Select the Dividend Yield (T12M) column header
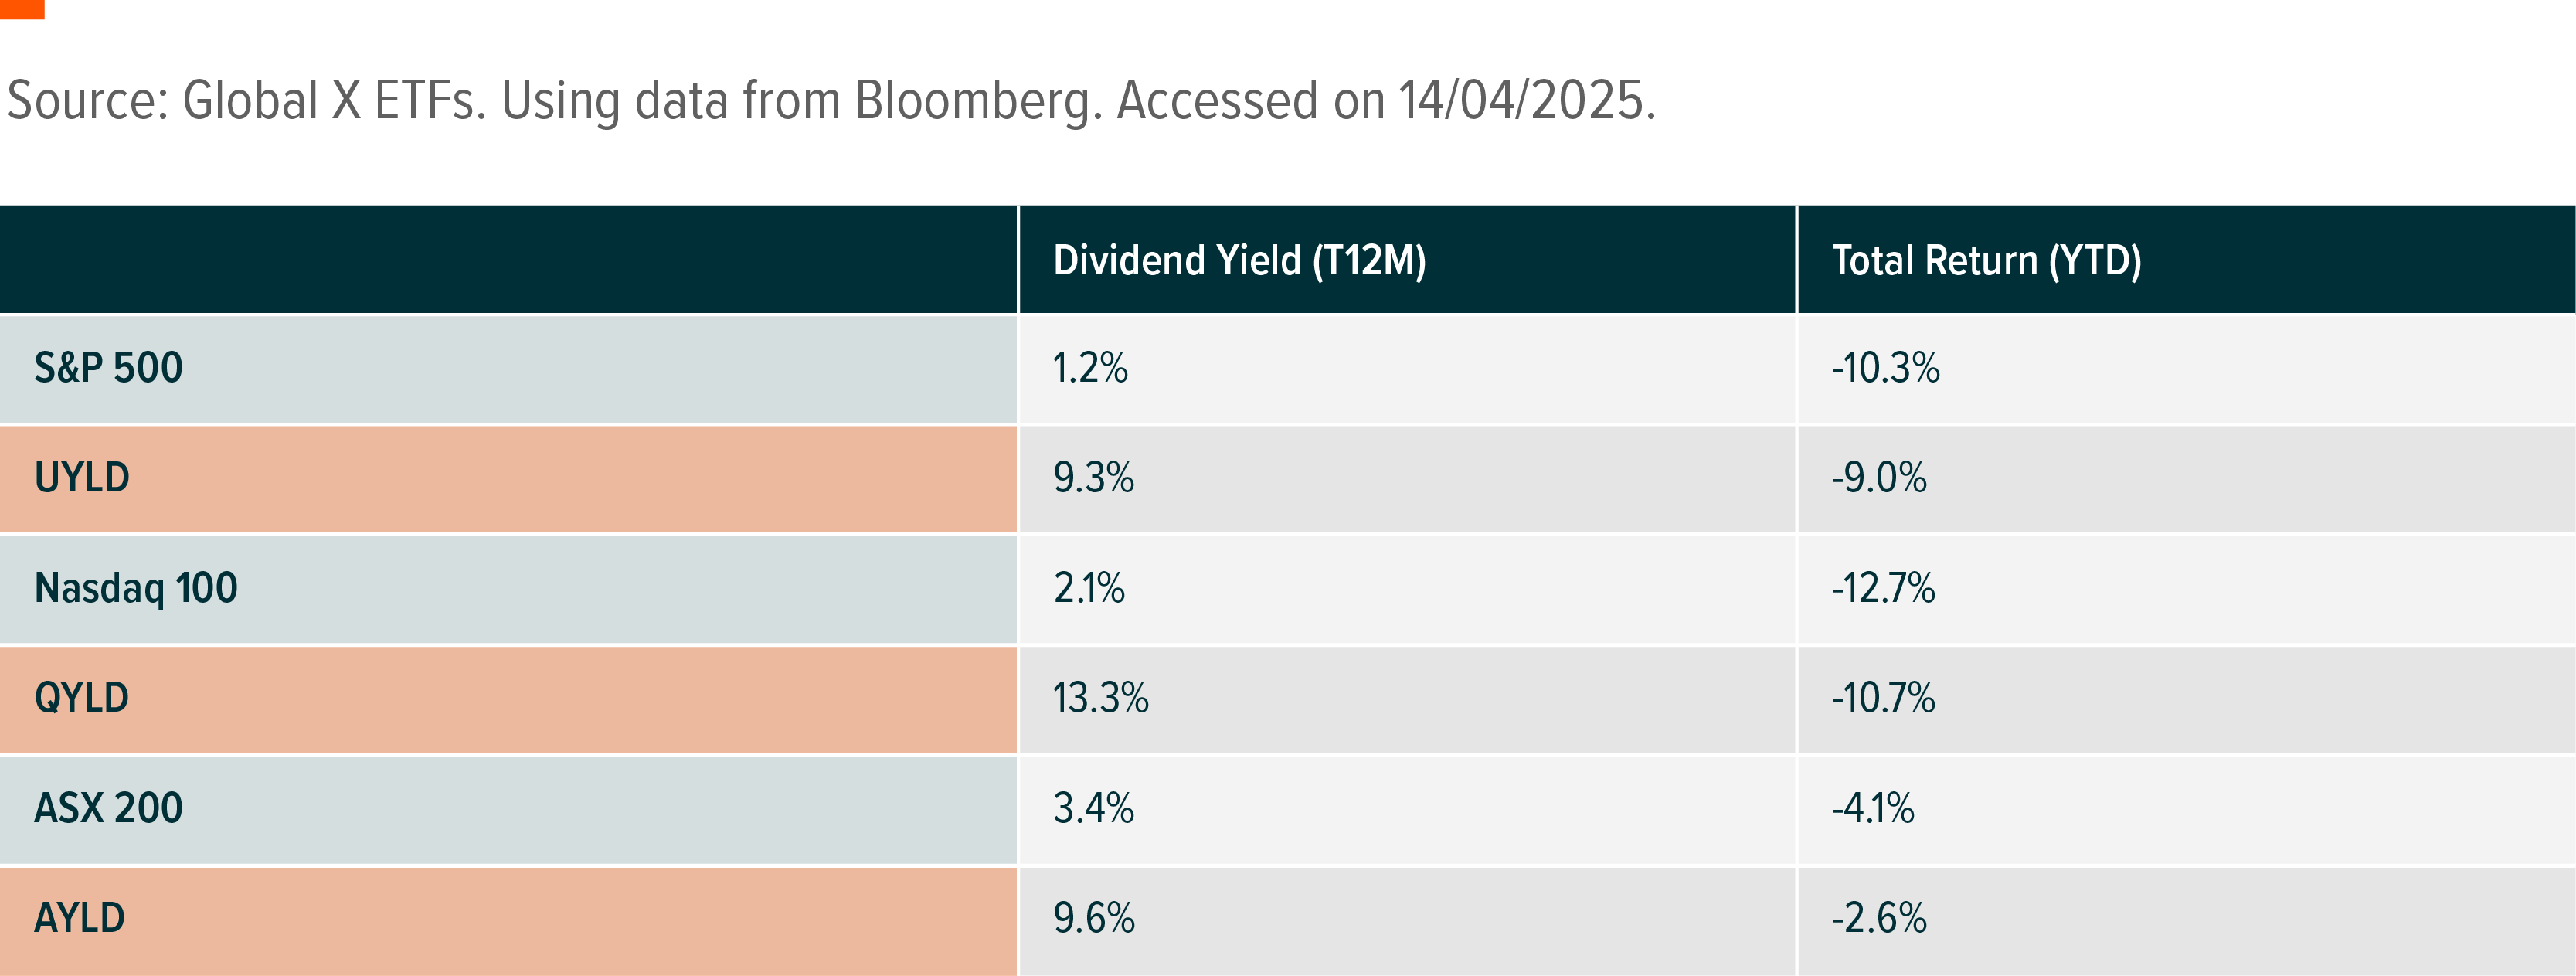The width and height of the screenshot is (2576, 976). 1239,261
